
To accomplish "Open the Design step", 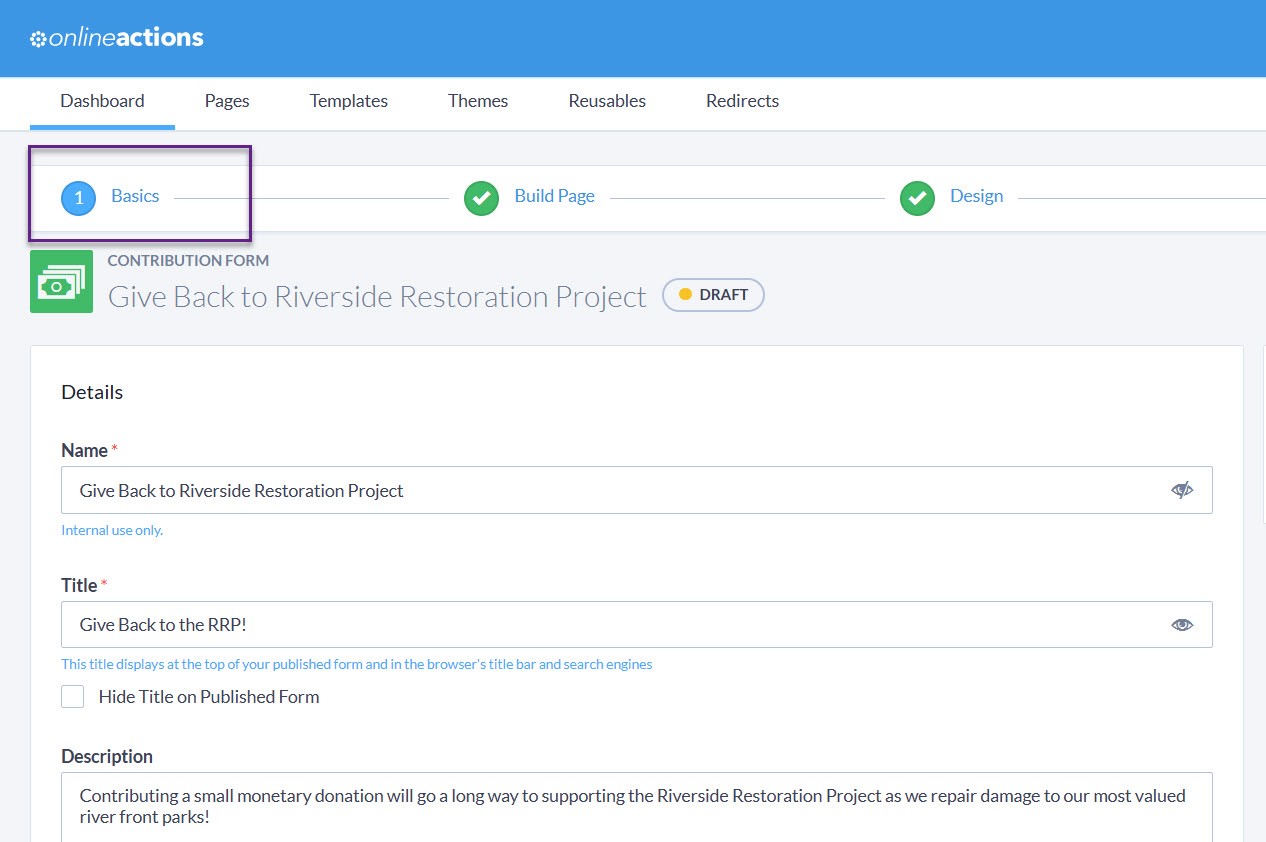I will click(977, 196).
